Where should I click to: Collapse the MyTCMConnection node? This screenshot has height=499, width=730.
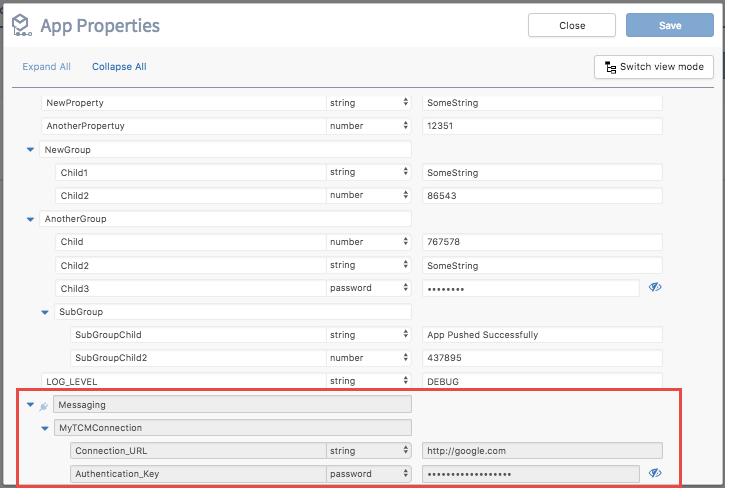[x=45, y=428]
